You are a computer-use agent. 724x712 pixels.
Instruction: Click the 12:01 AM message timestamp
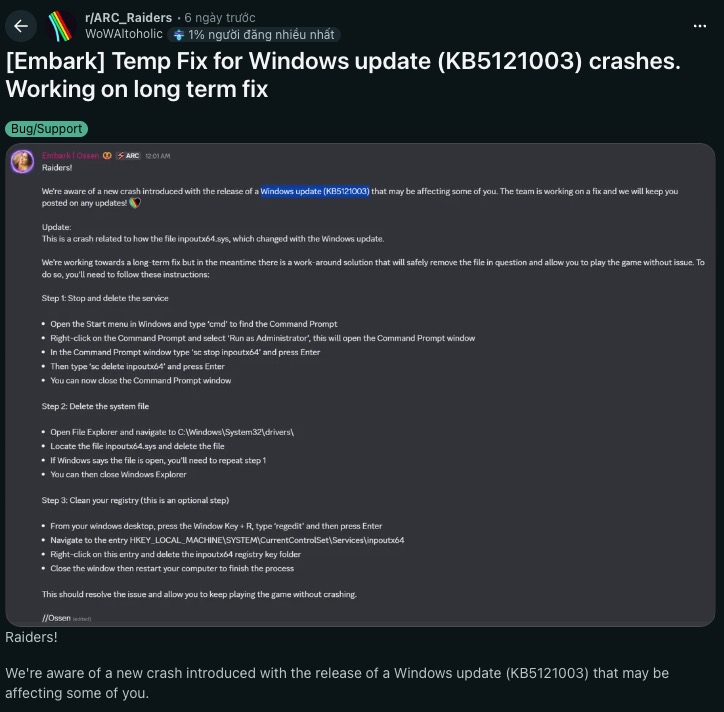[157, 156]
